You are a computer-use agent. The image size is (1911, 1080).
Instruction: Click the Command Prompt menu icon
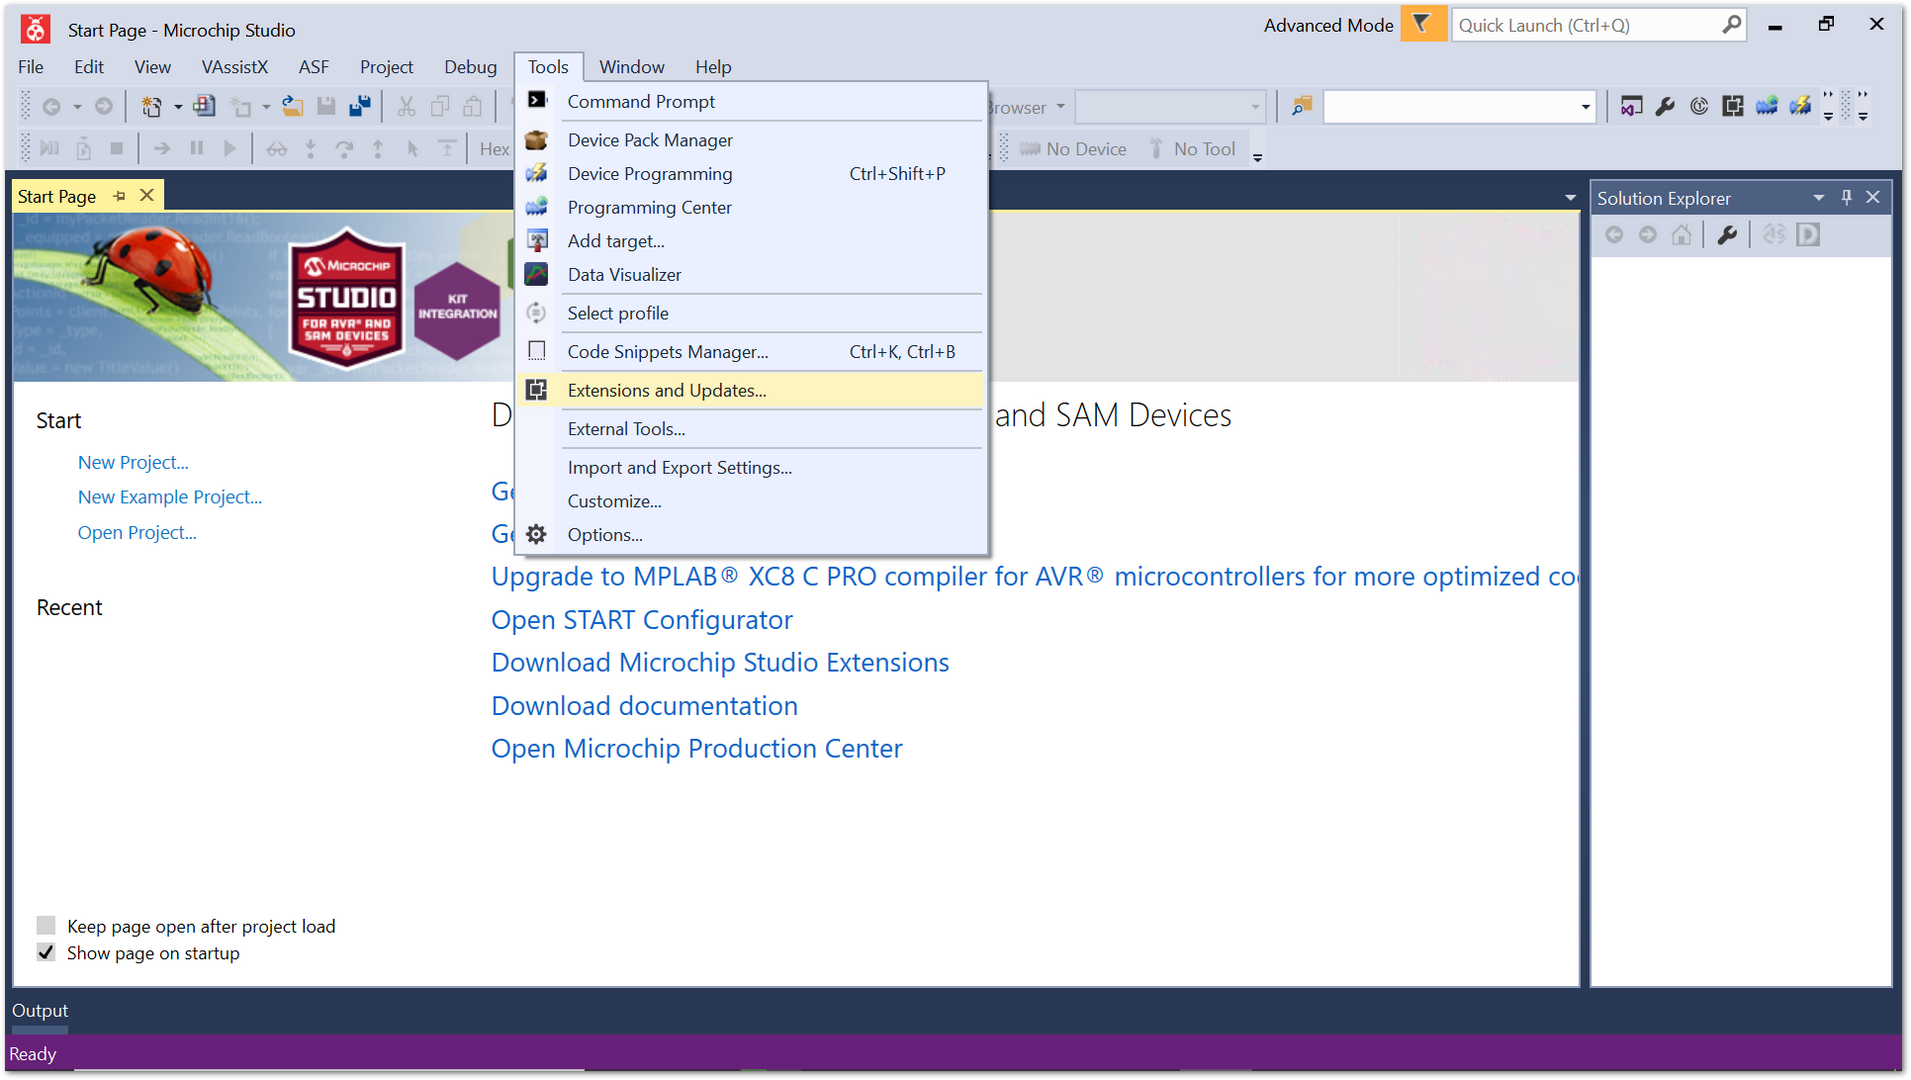tap(537, 100)
